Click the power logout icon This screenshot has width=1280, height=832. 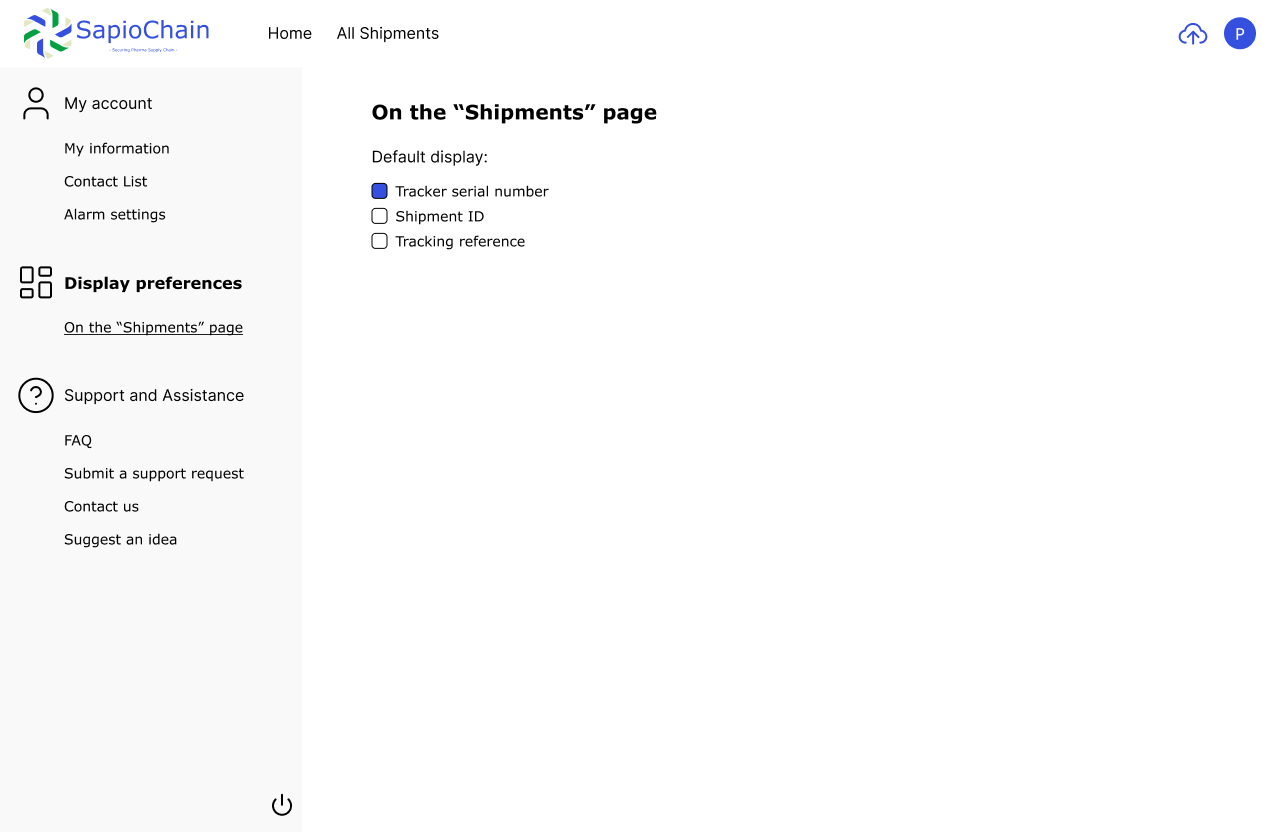(282, 805)
